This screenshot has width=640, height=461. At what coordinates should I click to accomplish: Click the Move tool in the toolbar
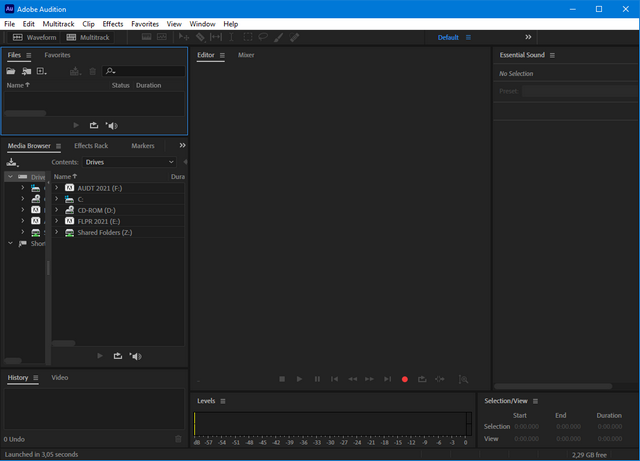point(183,37)
